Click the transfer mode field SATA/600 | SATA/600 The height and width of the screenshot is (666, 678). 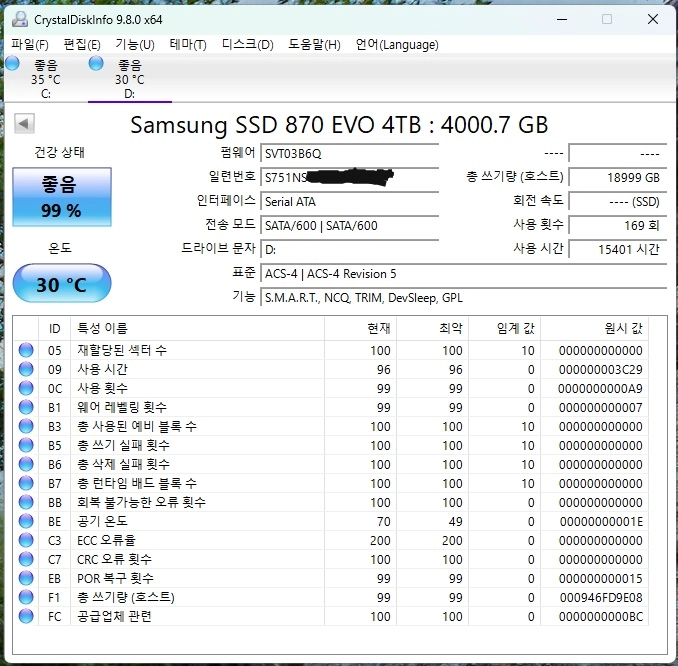coord(349,225)
